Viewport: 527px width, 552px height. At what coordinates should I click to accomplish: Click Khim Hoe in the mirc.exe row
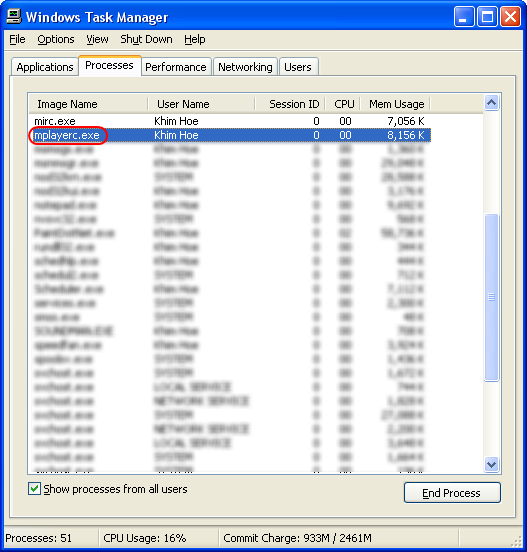tap(176, 121)
